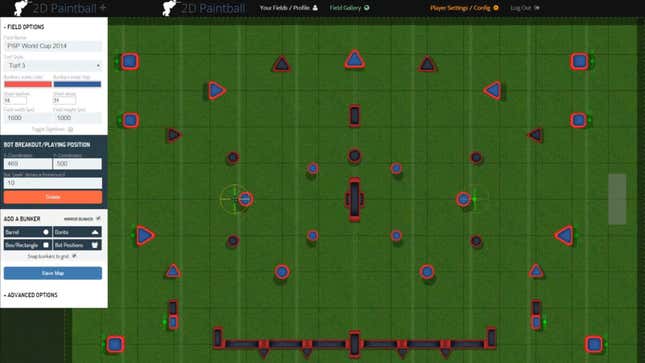Toggle Snap bunkers to grid checkbox
Image resolution: width=645 pixels, height=363 pixels.
click(x=74, y=256)
